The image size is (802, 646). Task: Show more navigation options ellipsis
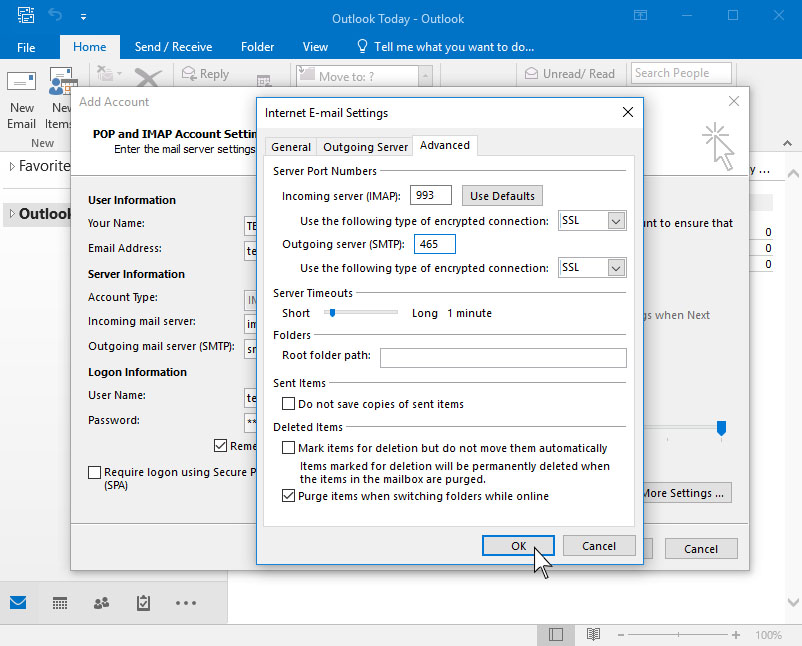pos(186,603)
